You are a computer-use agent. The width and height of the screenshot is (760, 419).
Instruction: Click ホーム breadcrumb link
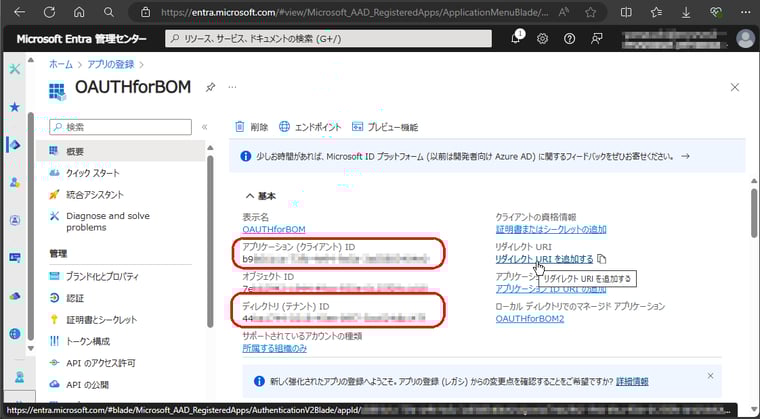point(61,64)
